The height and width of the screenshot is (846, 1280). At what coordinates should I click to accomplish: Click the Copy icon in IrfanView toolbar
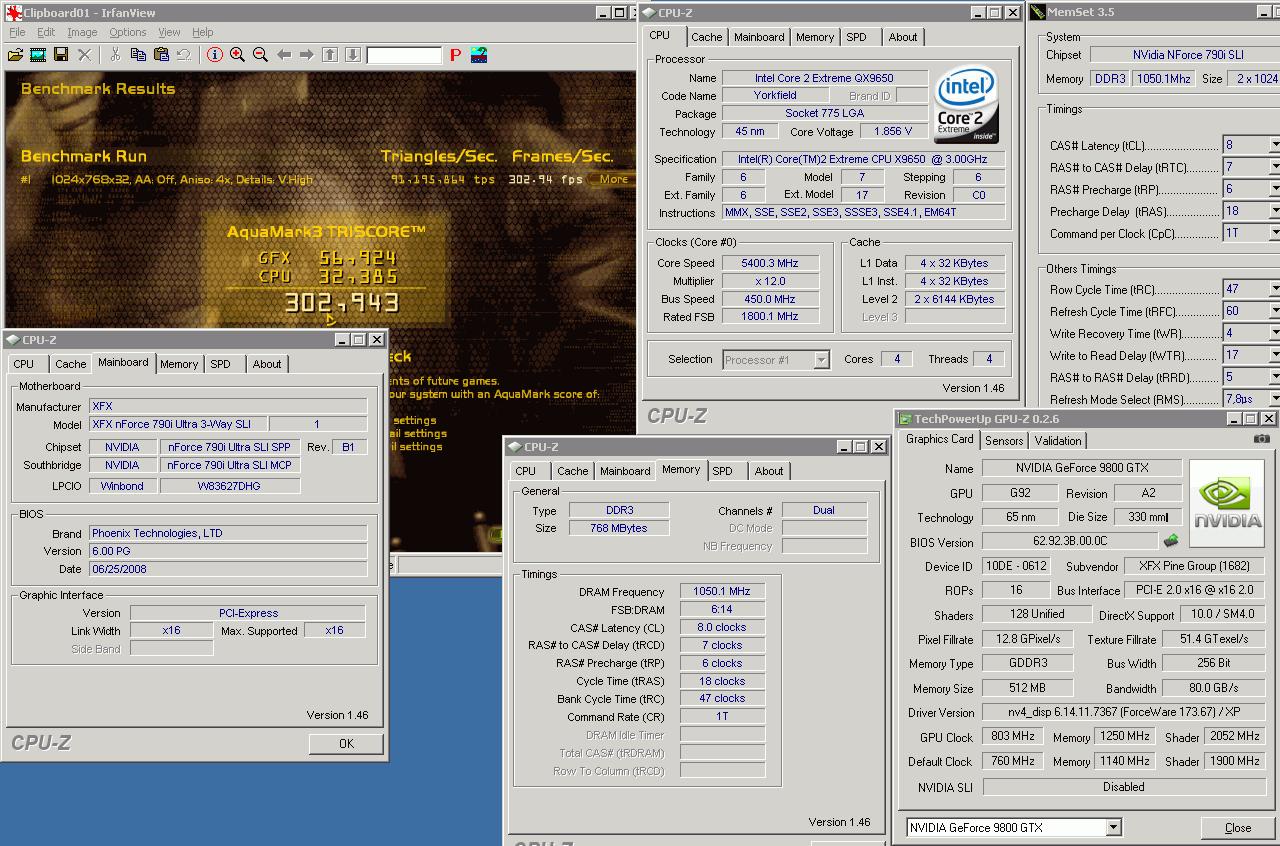(138, 55)
